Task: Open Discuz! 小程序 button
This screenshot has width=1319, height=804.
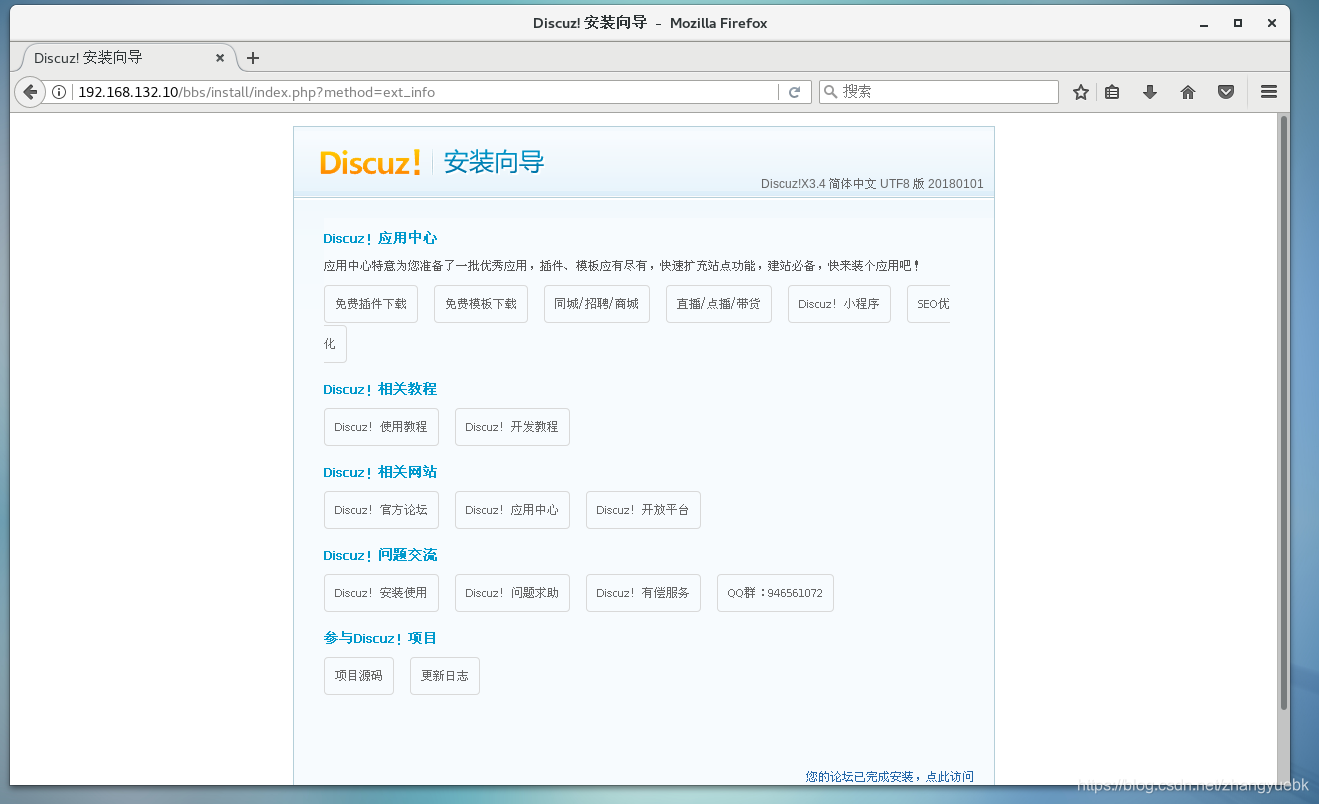Action: pyautogui.click(x=839, y=304)
